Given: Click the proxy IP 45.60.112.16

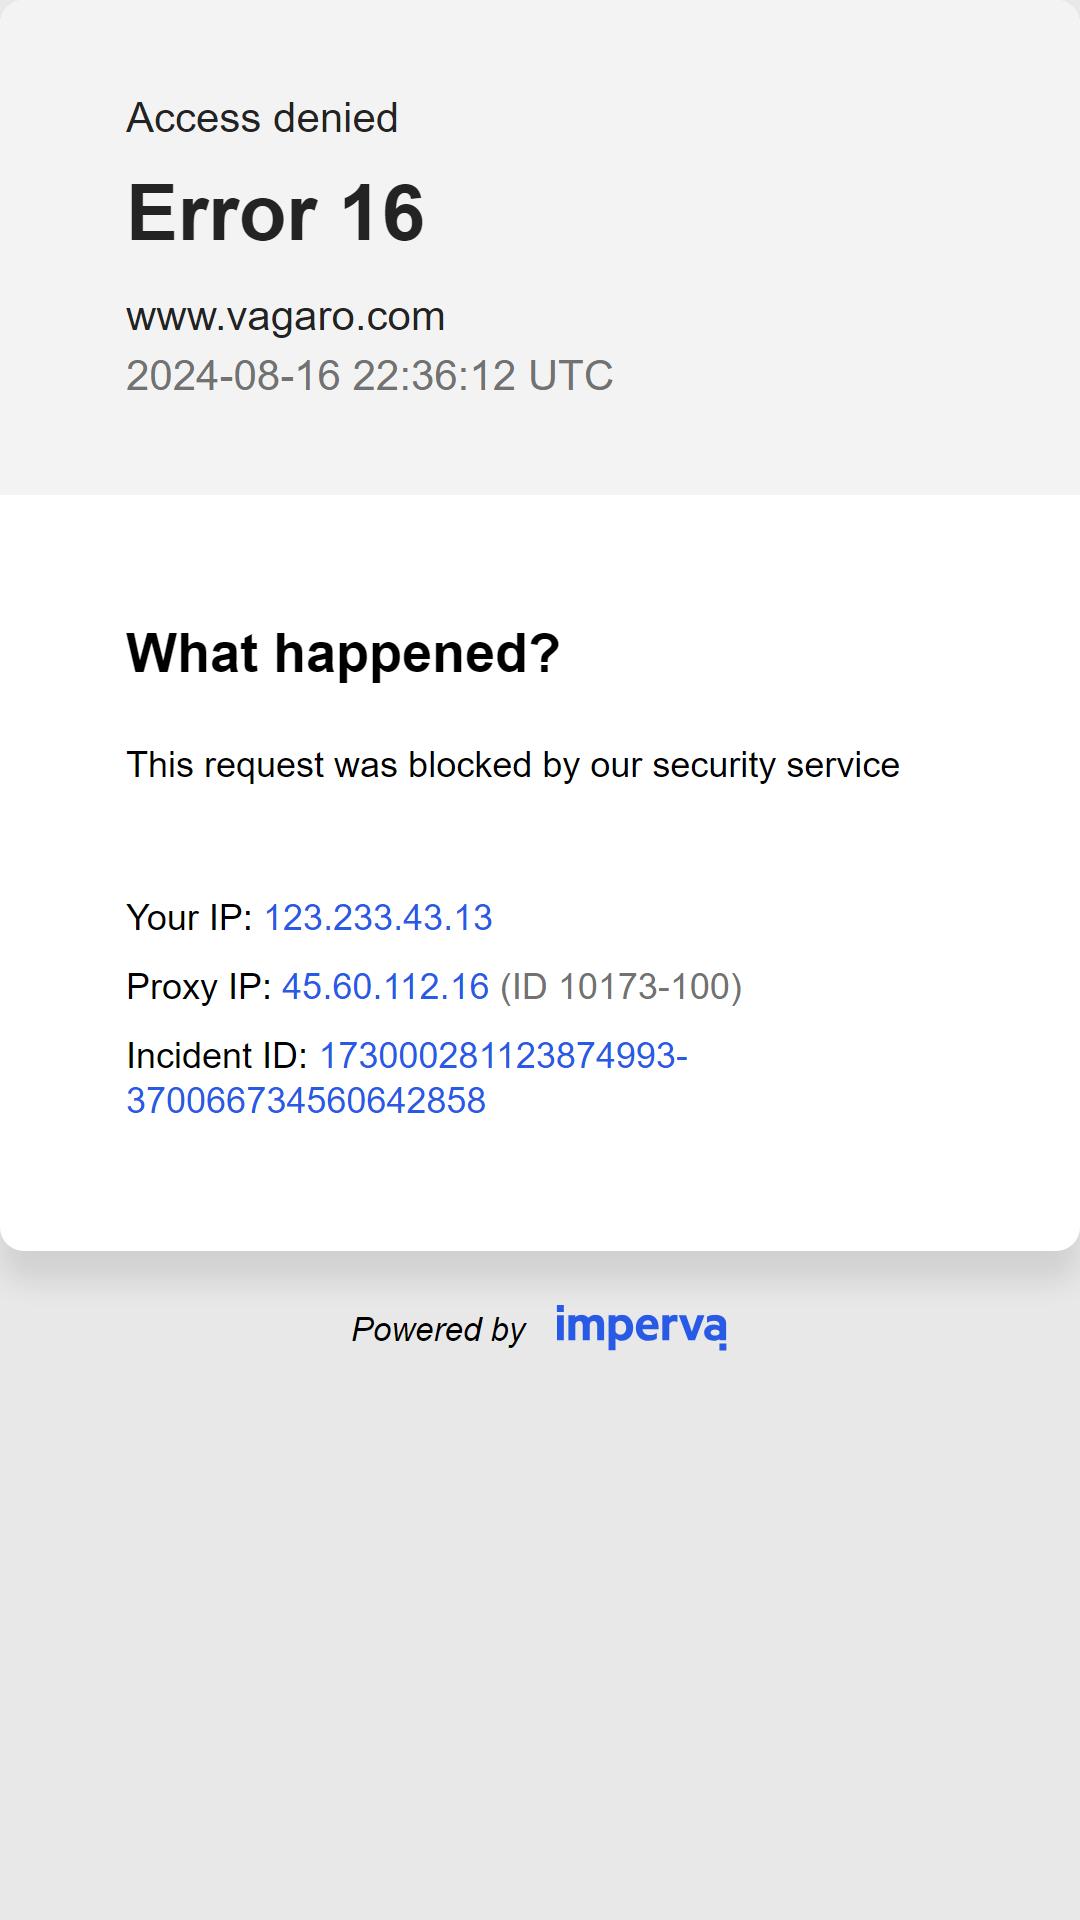Looking at the screenshot, I should coord(385,986).
